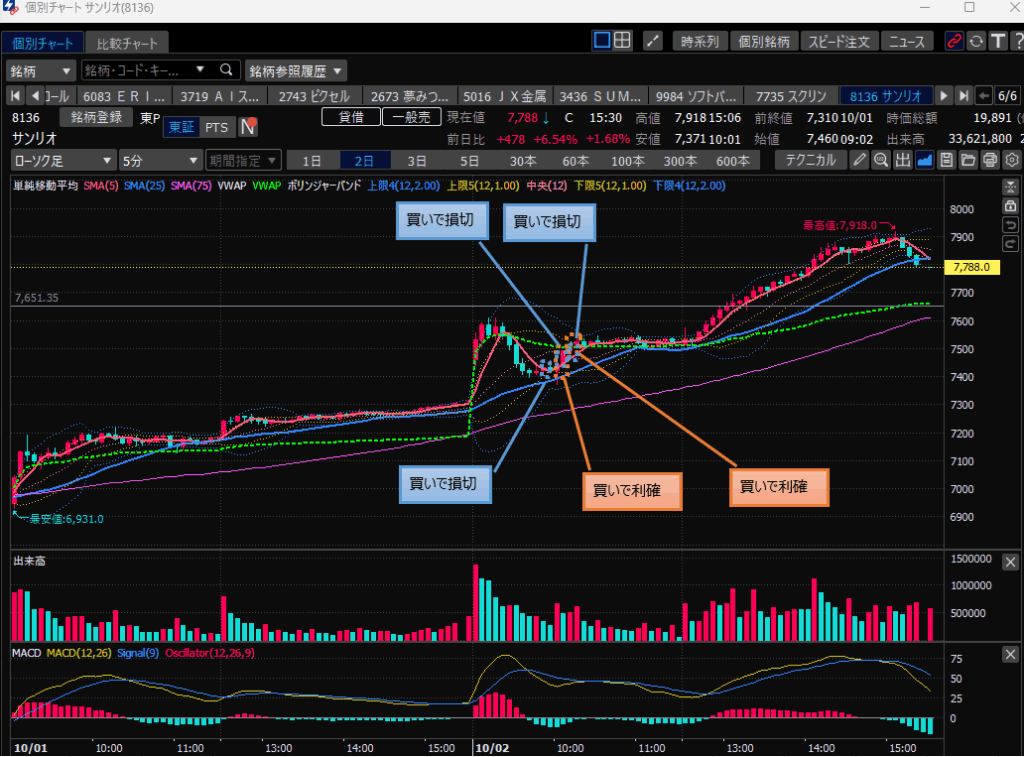Print the chart with printer icon
Image resolution: width=1024 pixels, height=757 pixels.
(x=990, y=160)
